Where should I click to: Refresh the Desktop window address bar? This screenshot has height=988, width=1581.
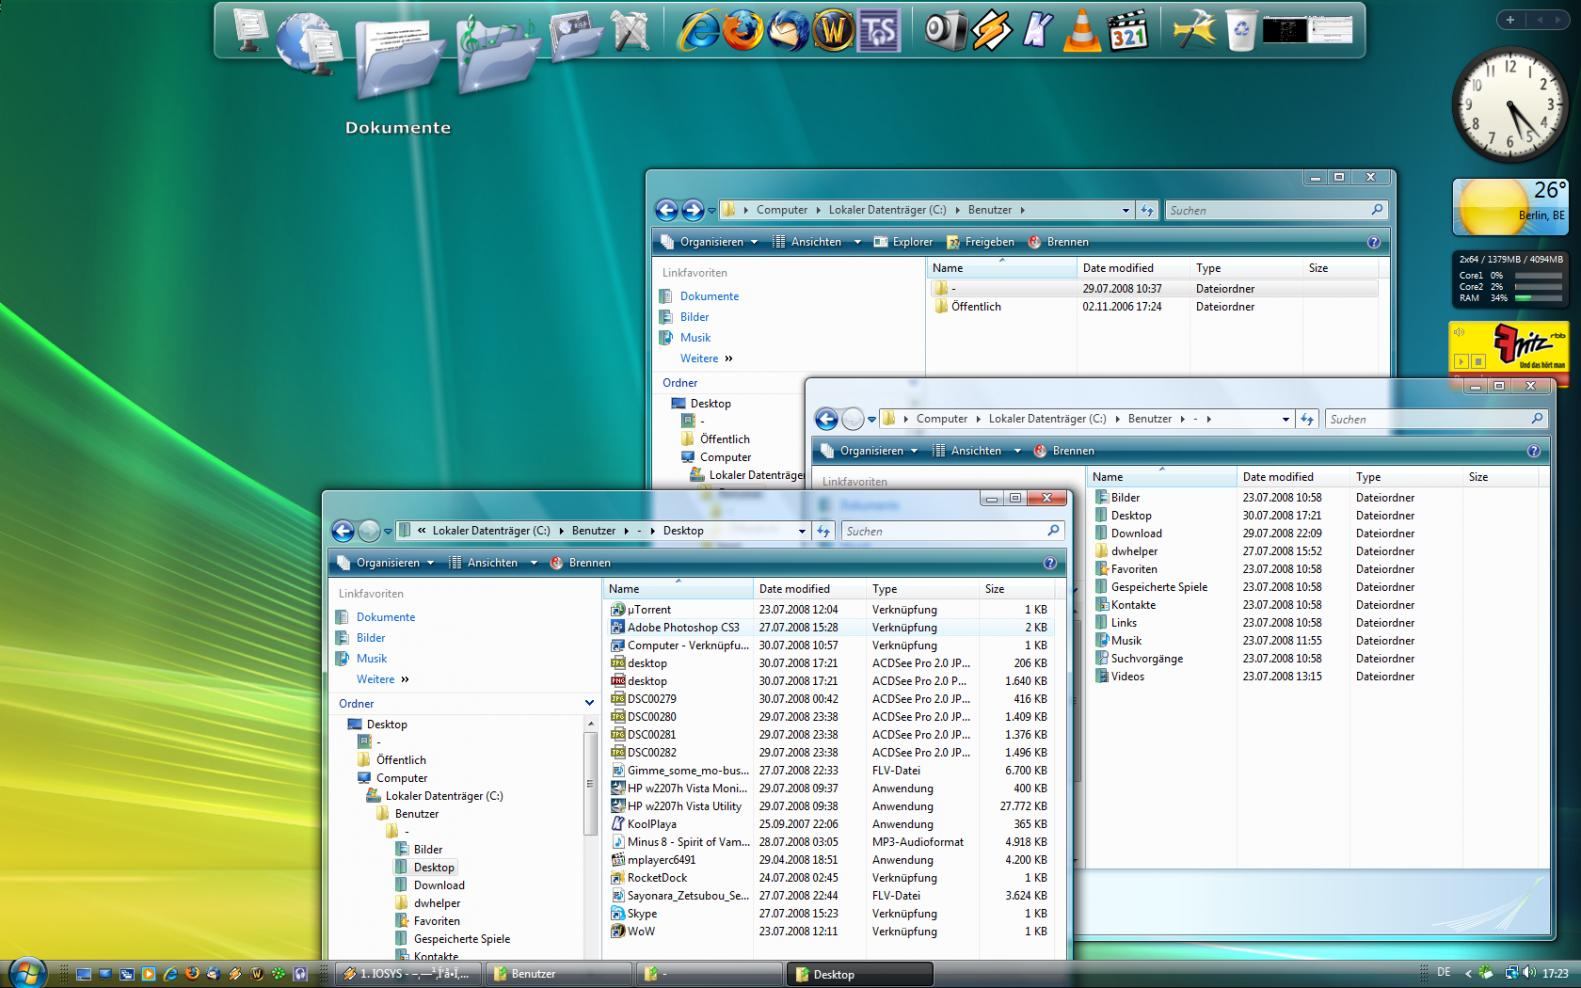point(824,531)
